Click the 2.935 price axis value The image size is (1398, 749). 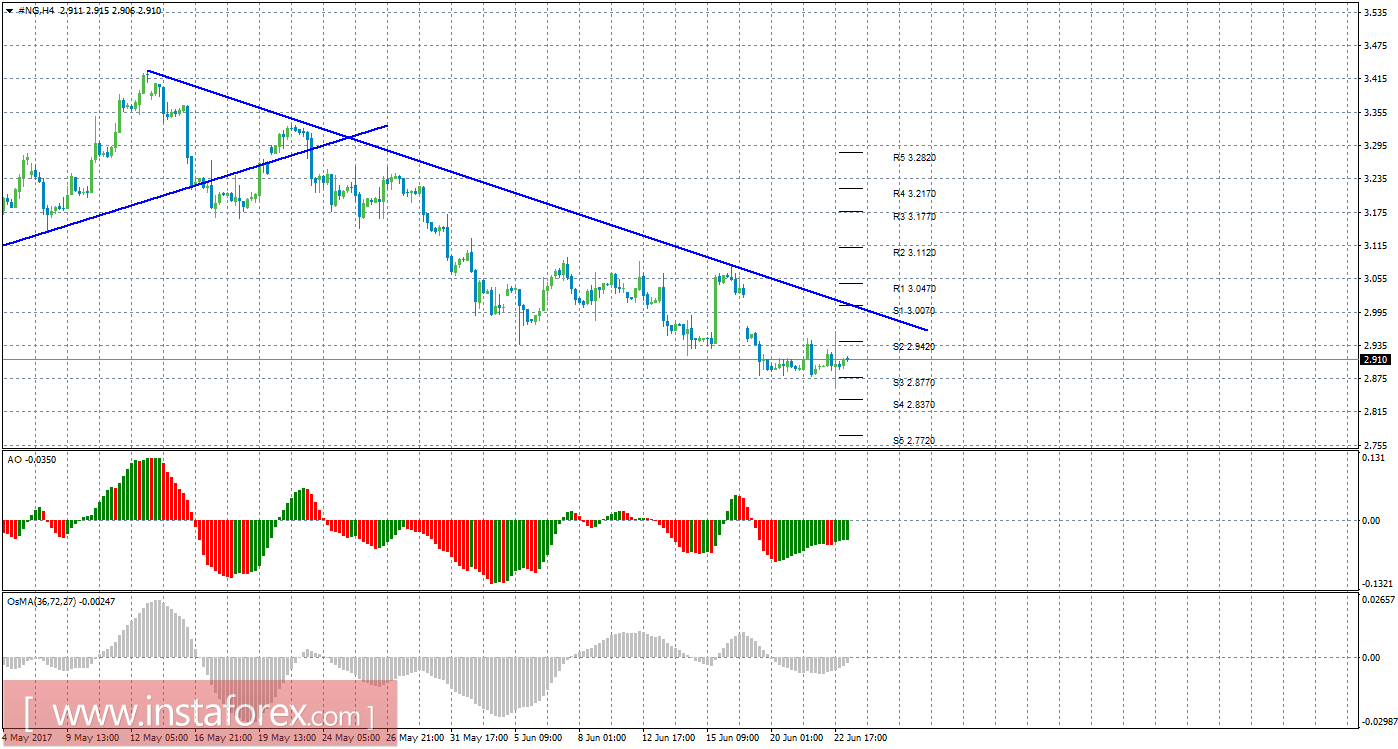(x=1374, y=345)
